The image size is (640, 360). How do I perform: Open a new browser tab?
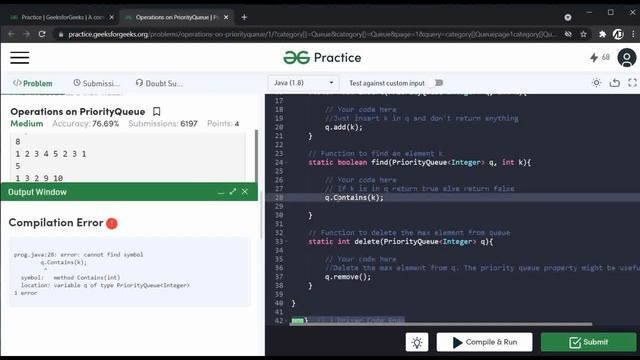tap(244, 17)
